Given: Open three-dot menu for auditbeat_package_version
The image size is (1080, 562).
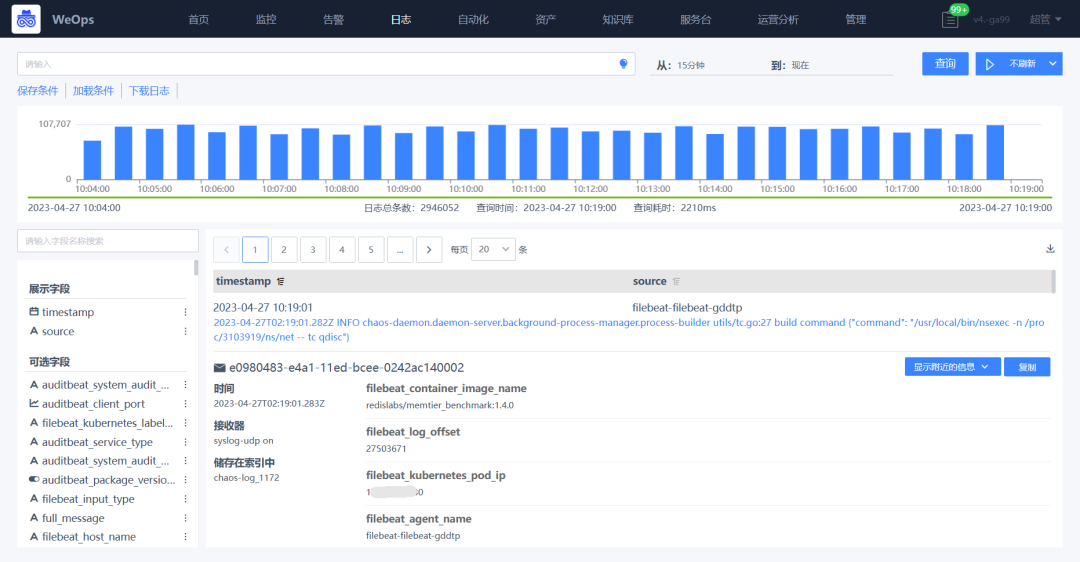Looking at the screenshot, I should tap(185, 480).
